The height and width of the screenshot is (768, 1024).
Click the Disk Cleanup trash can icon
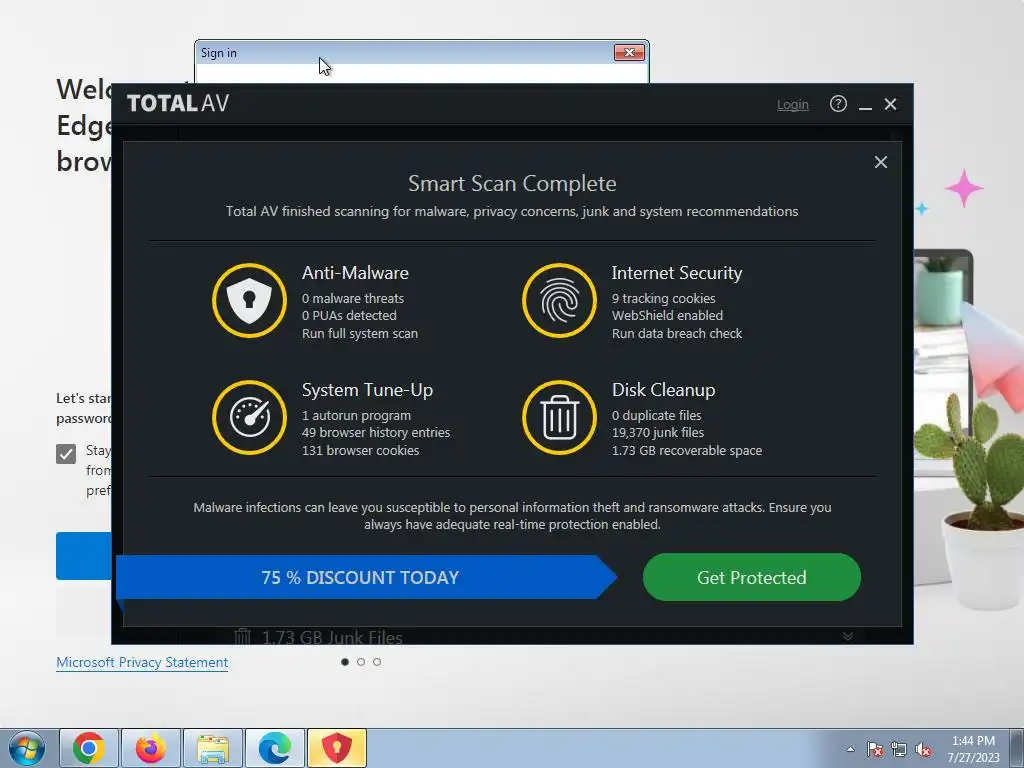click(x=559, y=417)
